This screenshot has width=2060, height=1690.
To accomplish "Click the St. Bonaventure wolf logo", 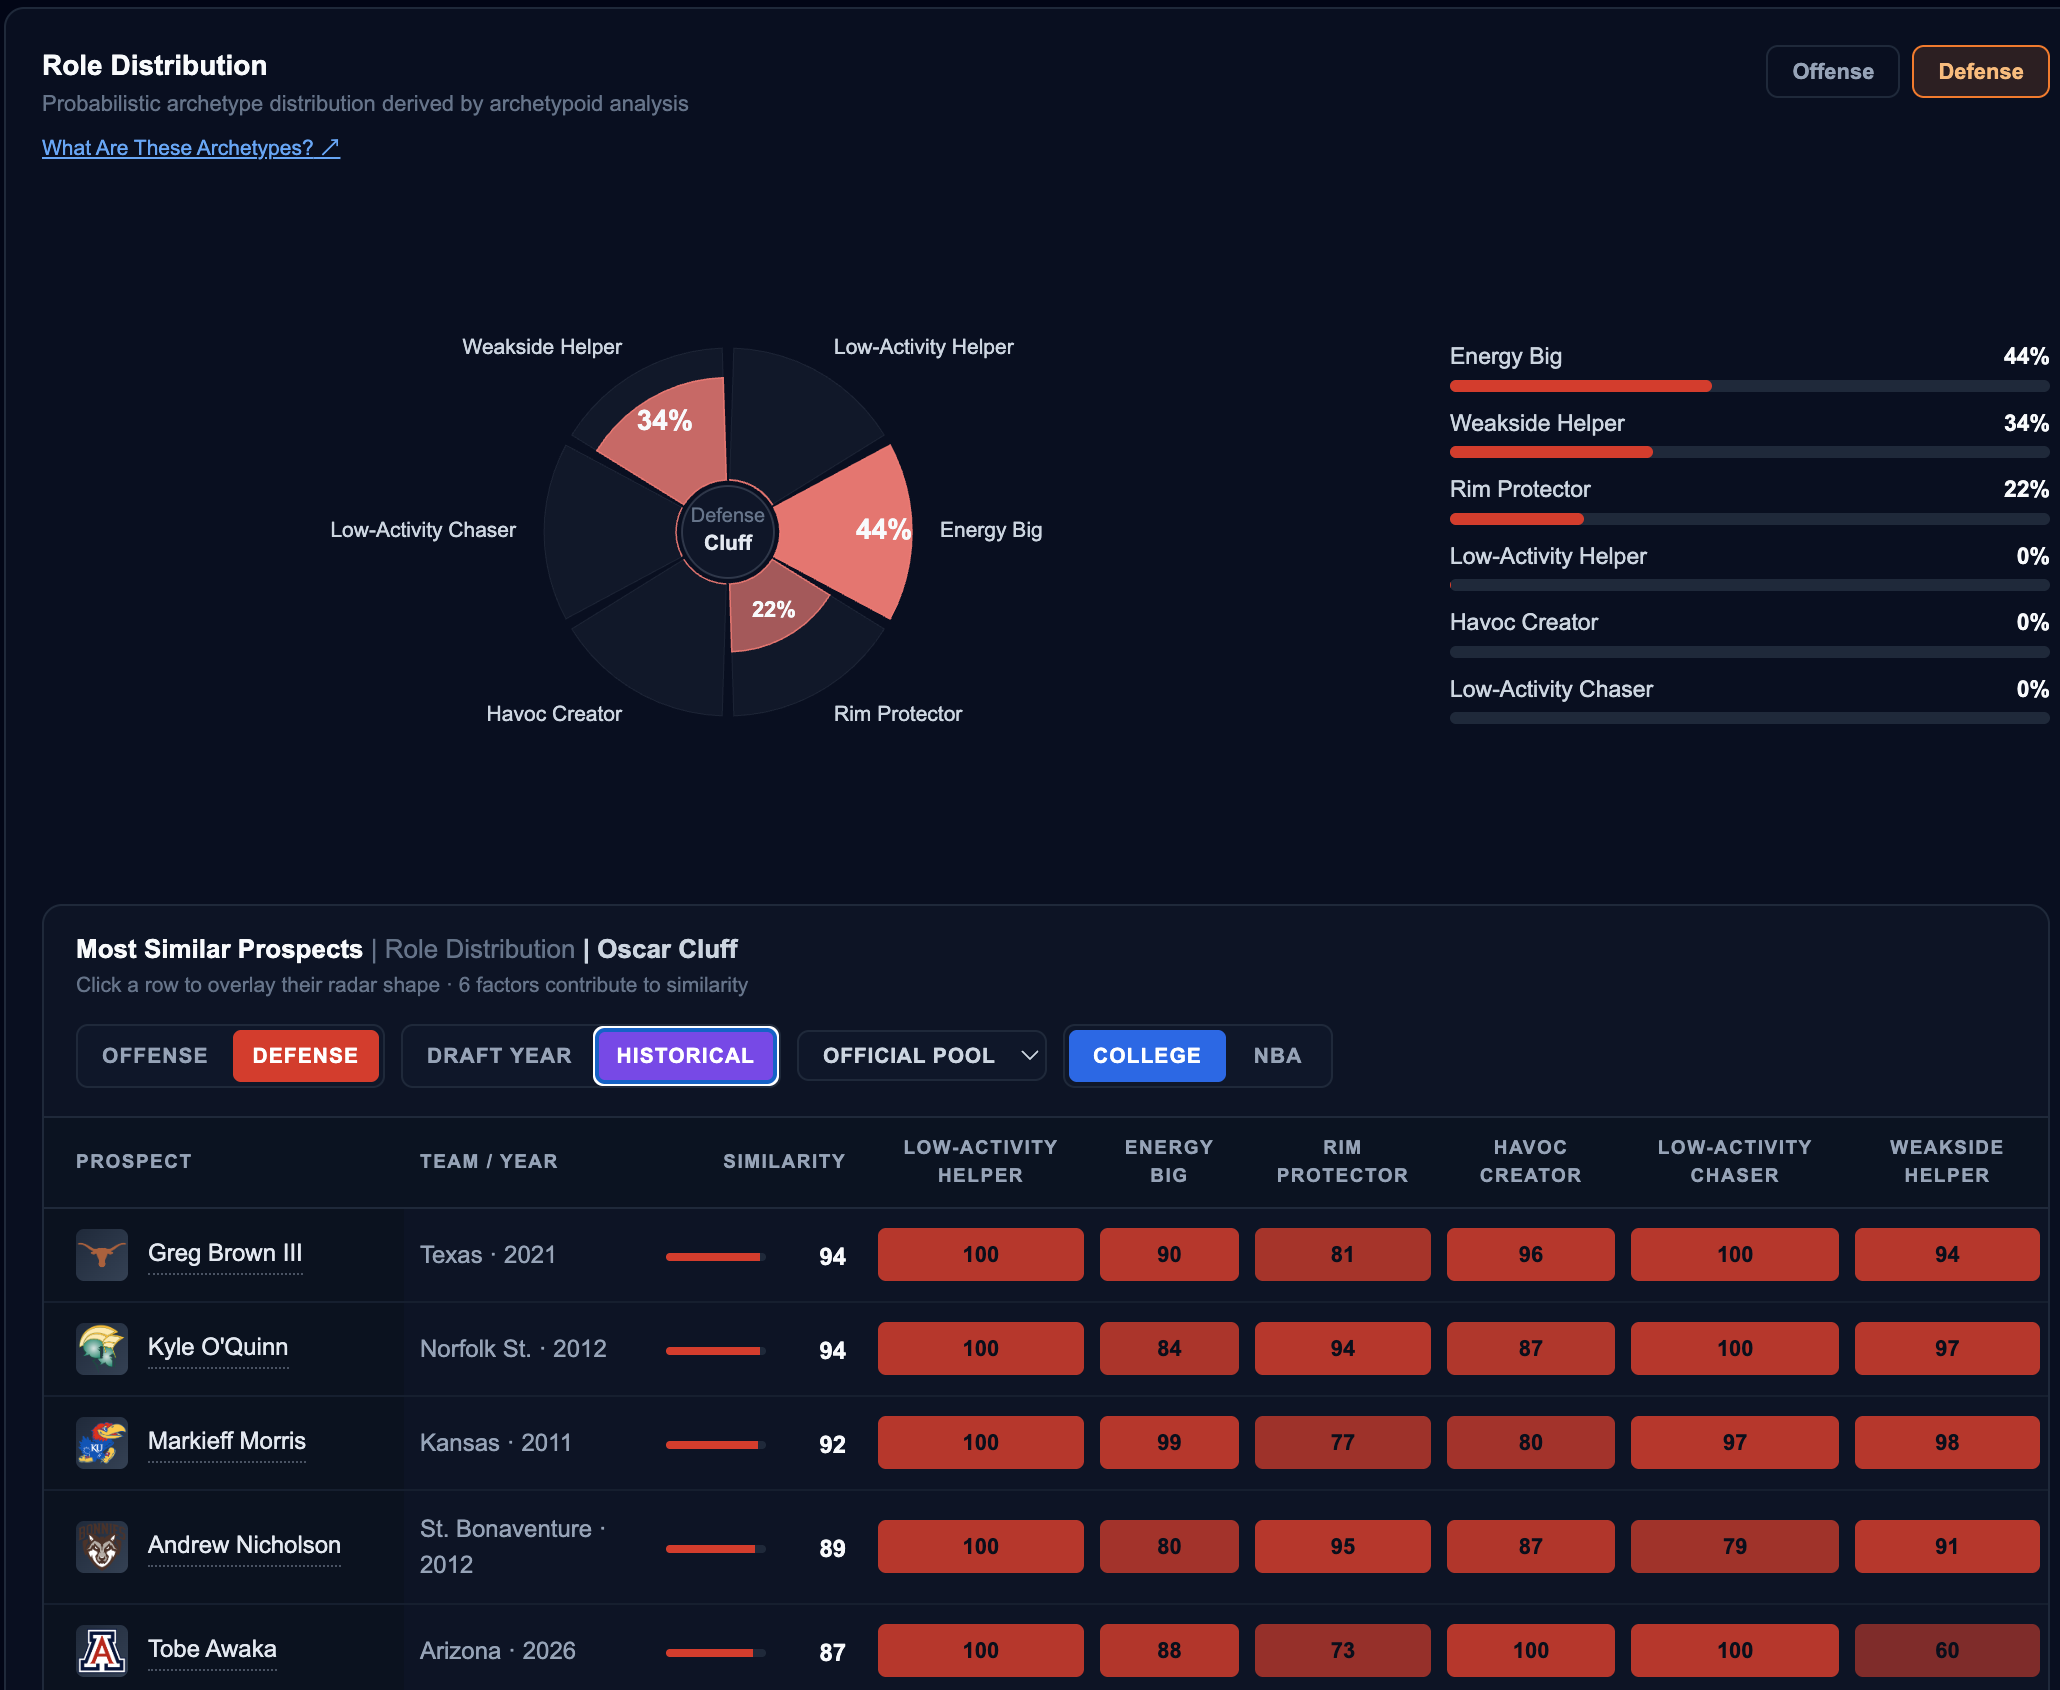I will (x=102, y=1546).
